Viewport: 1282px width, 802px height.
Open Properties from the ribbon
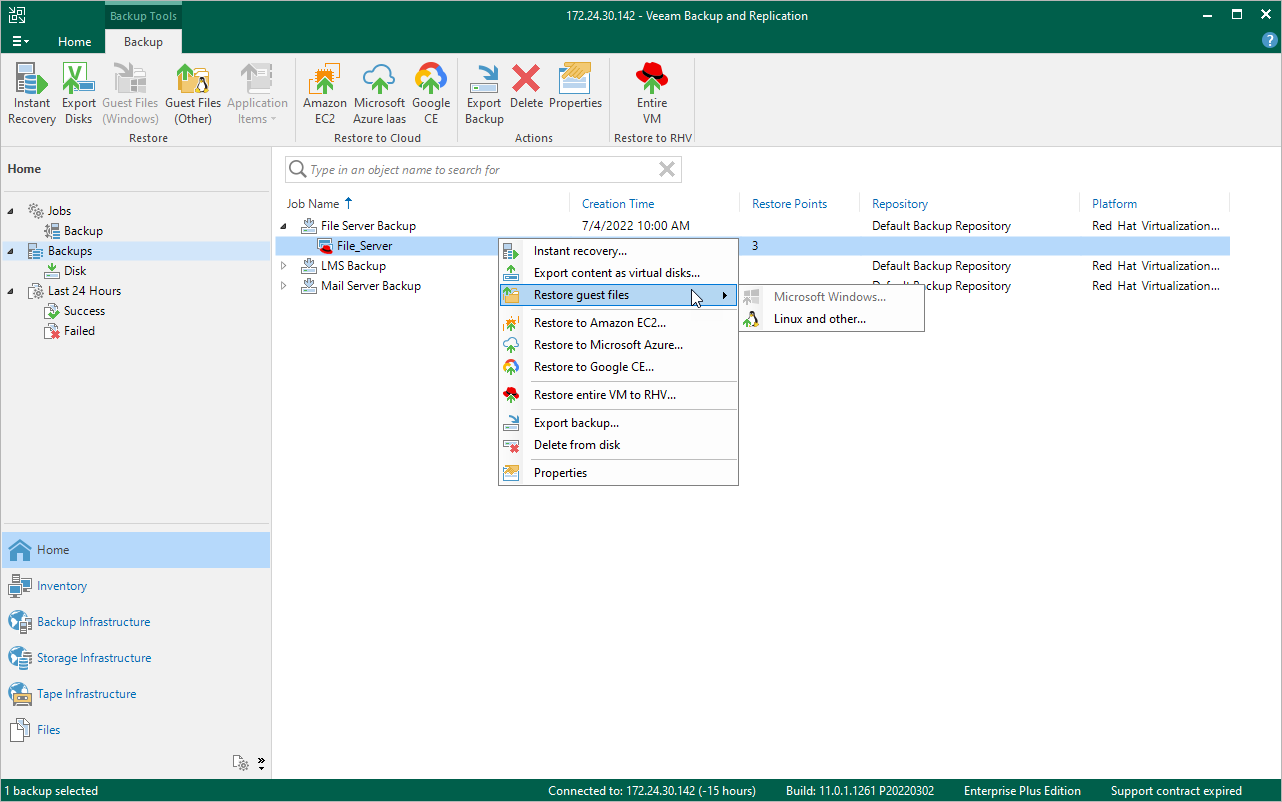[x=576, y=87]
